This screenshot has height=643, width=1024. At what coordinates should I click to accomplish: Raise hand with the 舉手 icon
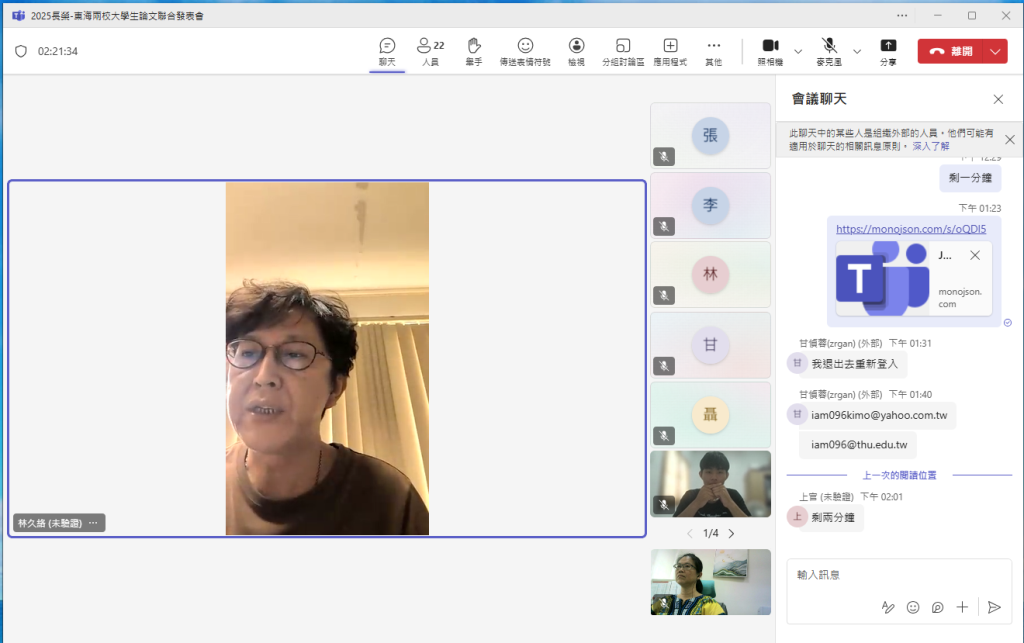[473, 52]
